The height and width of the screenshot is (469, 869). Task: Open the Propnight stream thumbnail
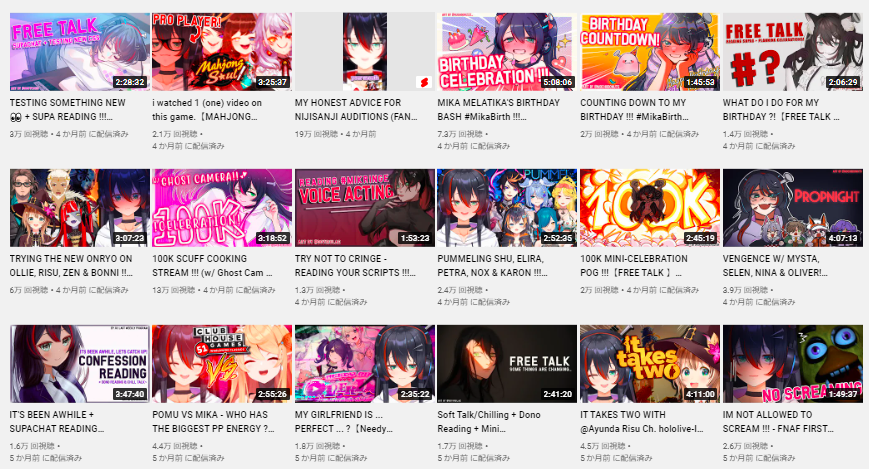(793, 208)
